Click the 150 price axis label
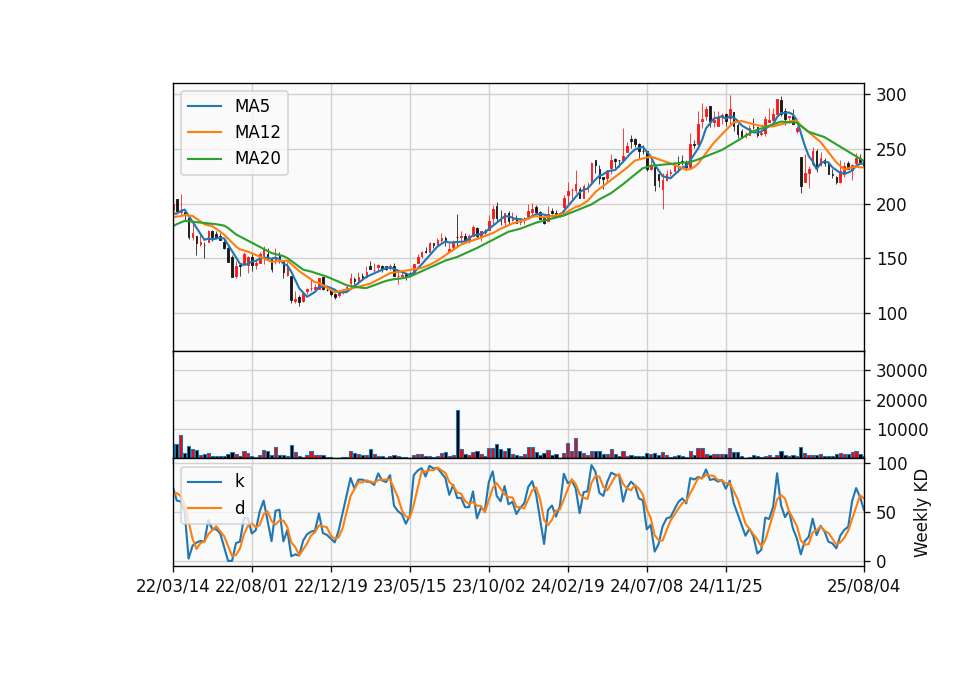Image resolution: width=960 pixels, height=690 pixels. (x=891, y=259)
